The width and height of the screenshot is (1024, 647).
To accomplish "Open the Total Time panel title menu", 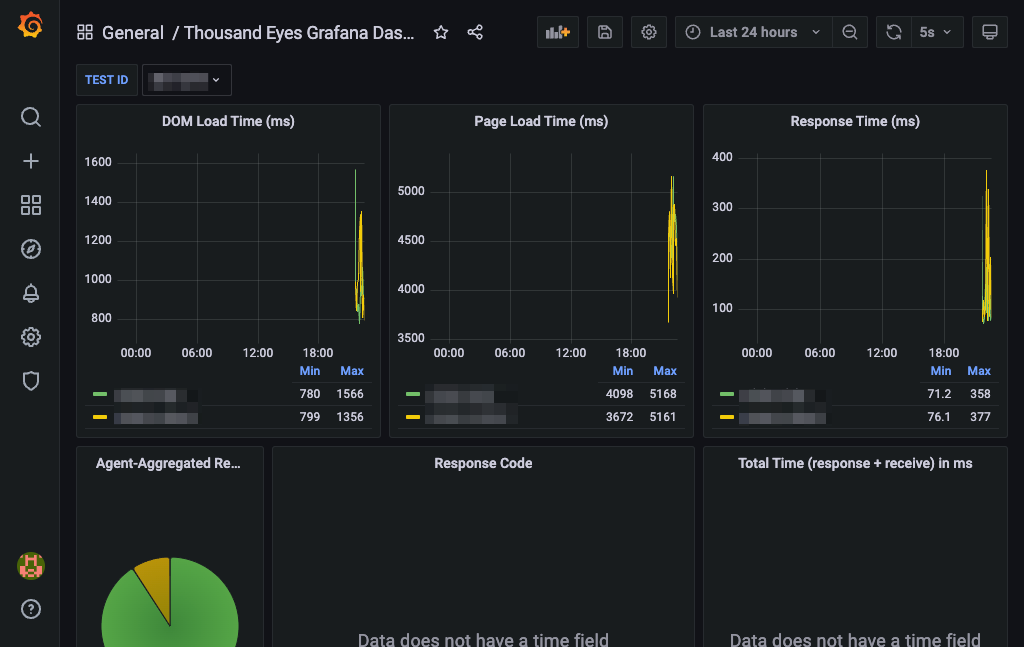I will pos(855,463).
